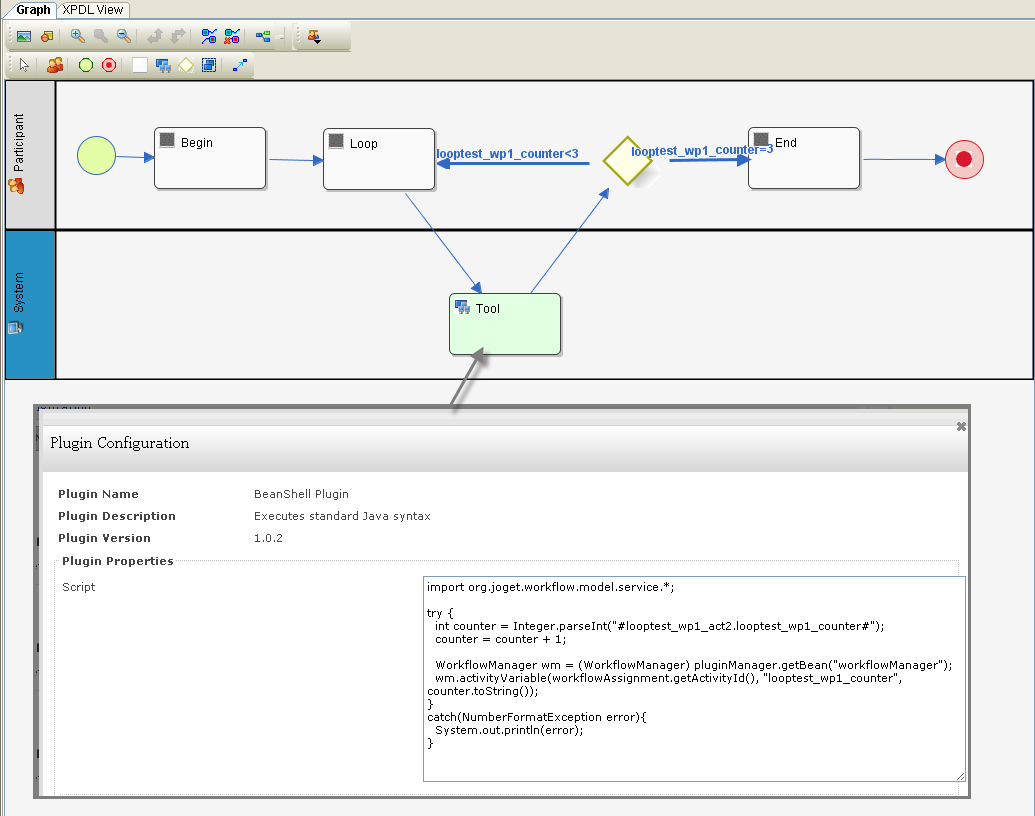
Task: Select the Loop activity box
Action: click(378, 159)
